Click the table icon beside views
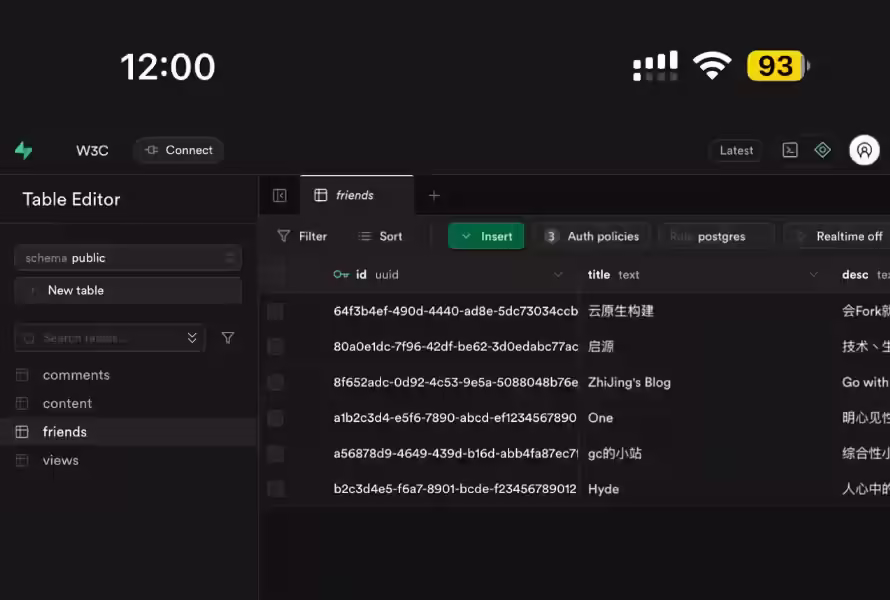 click(x=22, y=460)
